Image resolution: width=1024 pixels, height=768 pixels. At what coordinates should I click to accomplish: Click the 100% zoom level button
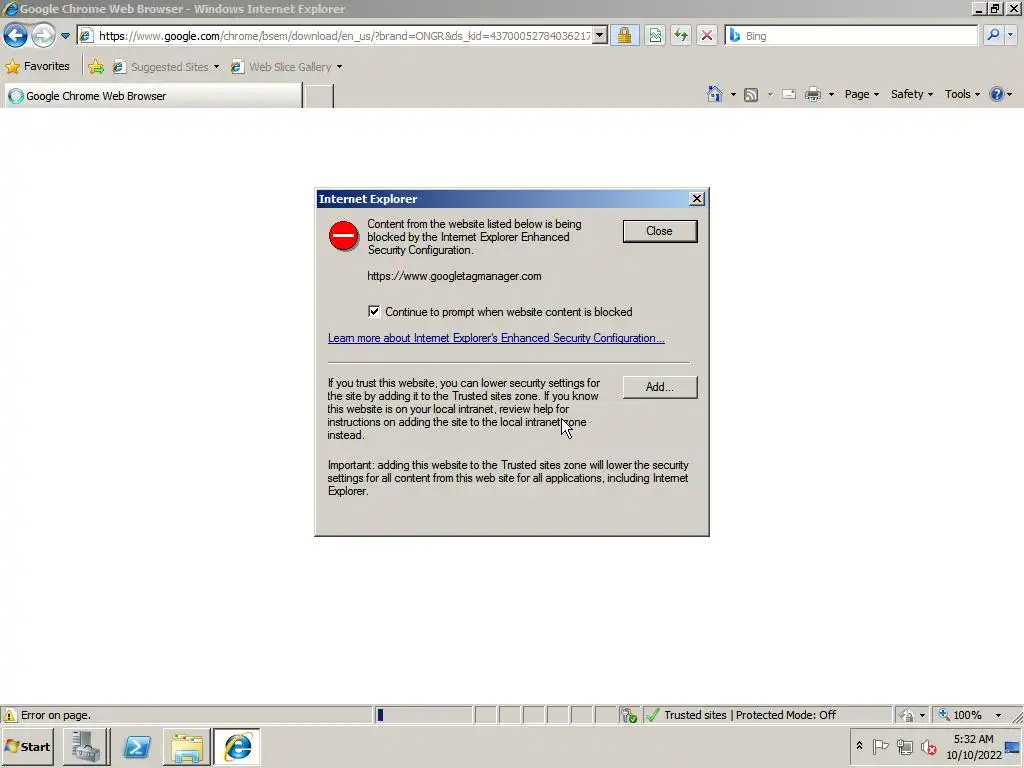(x=961, y=715)
